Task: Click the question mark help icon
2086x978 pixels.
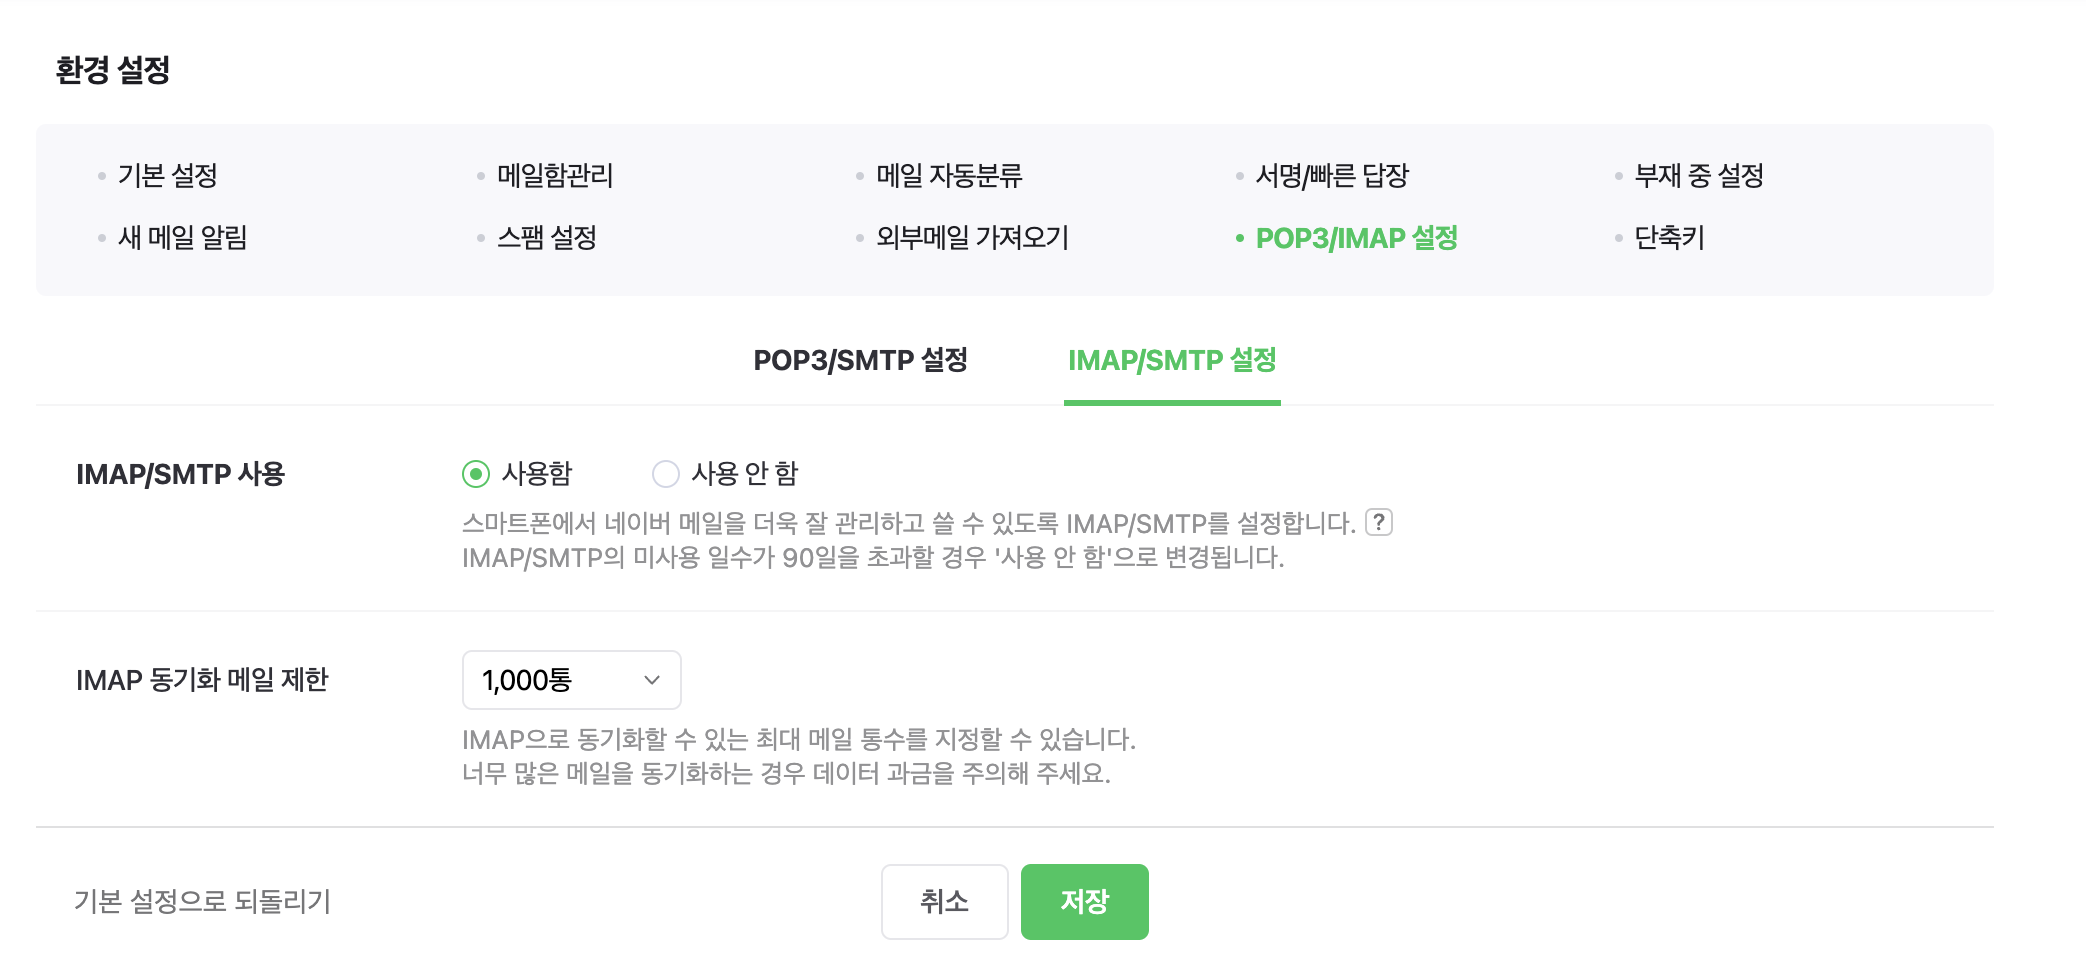Action: coord(1378,522)
